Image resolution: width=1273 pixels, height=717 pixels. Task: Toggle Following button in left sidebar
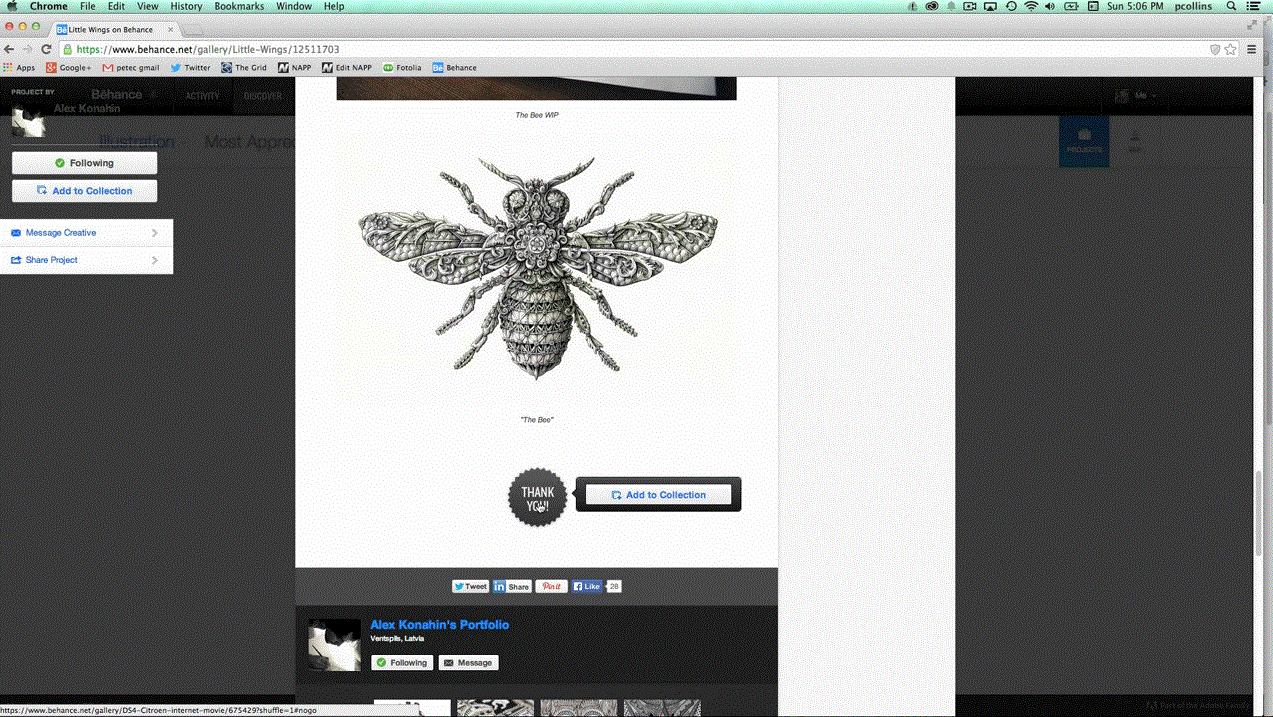(85, 163)
